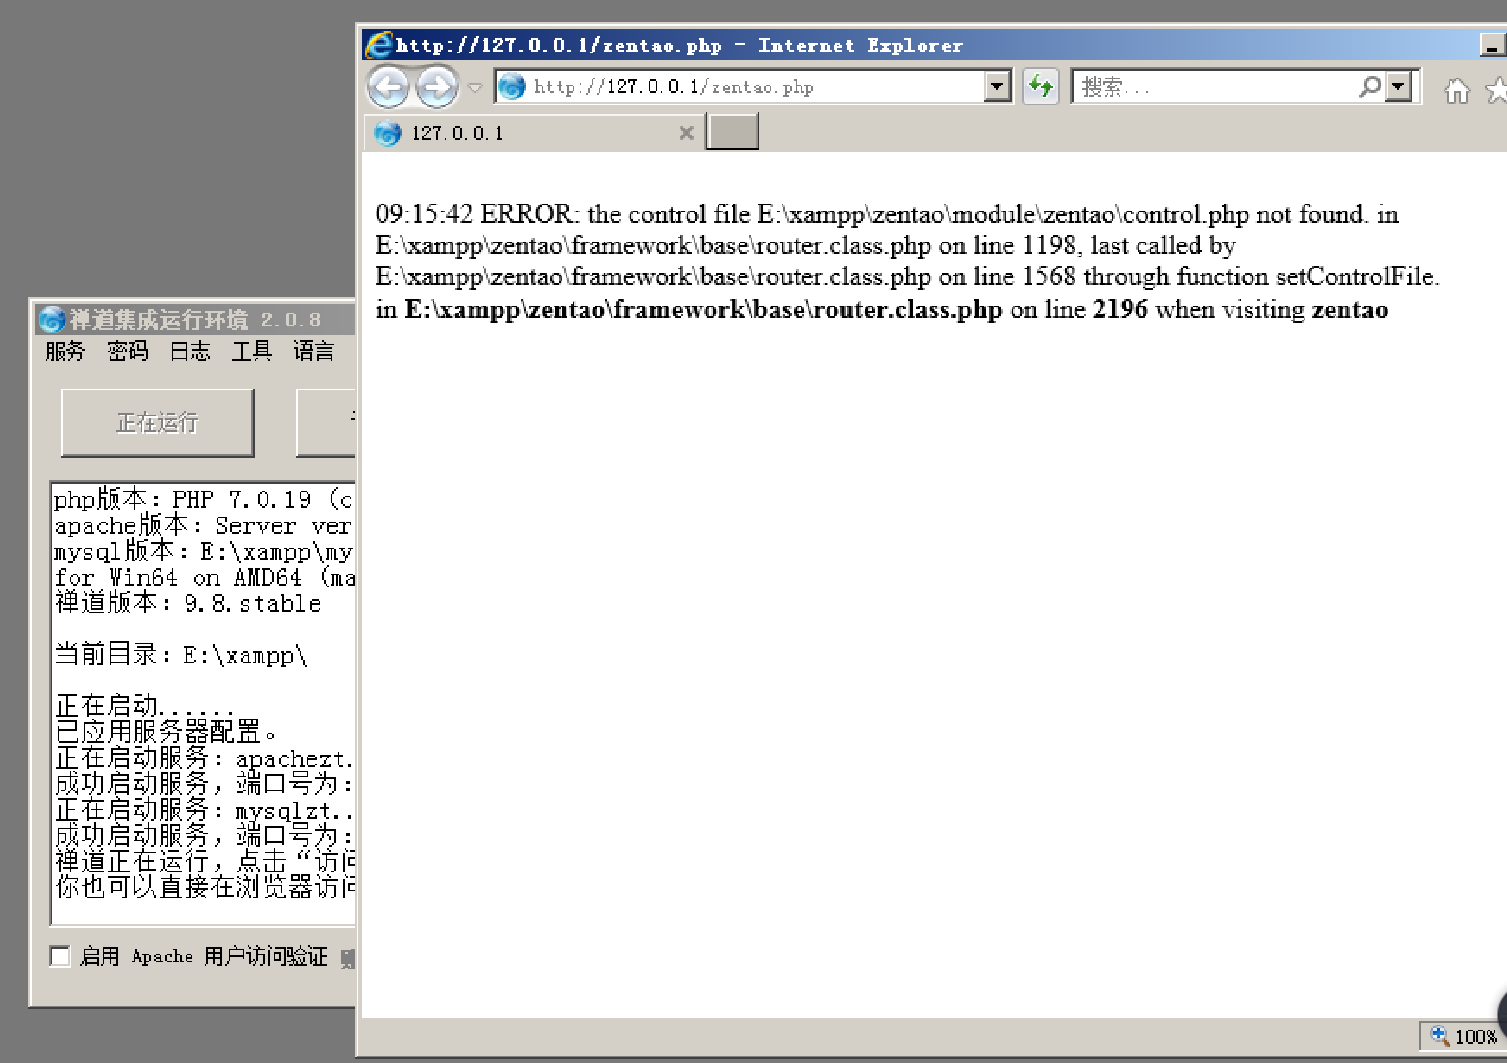Open a new blank tab in Internet Explorer
The width and height of the screenshot is (1507, 1063).
coord(732,132)
